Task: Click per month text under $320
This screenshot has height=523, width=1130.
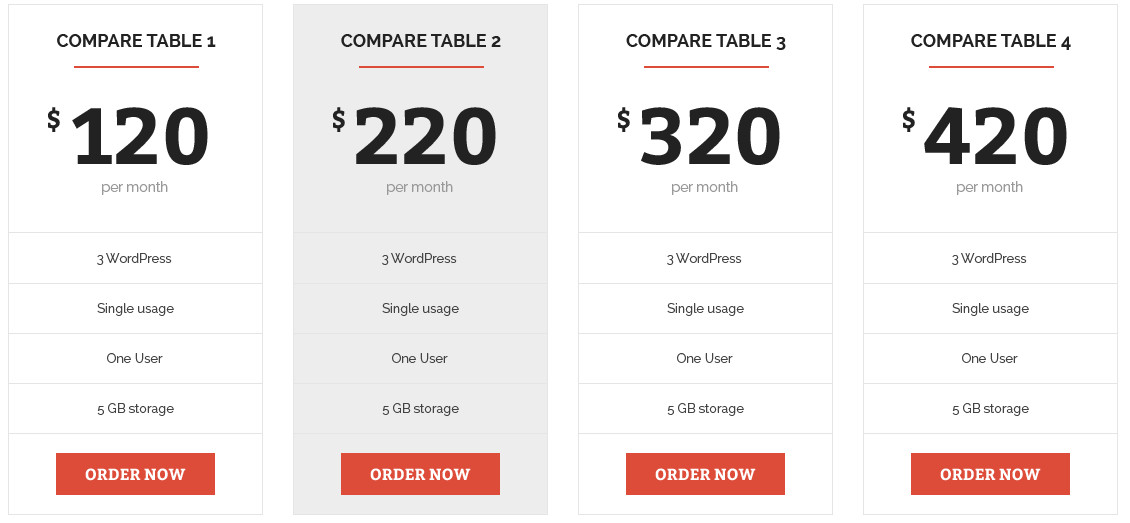Action: click(x=705, y=187)
